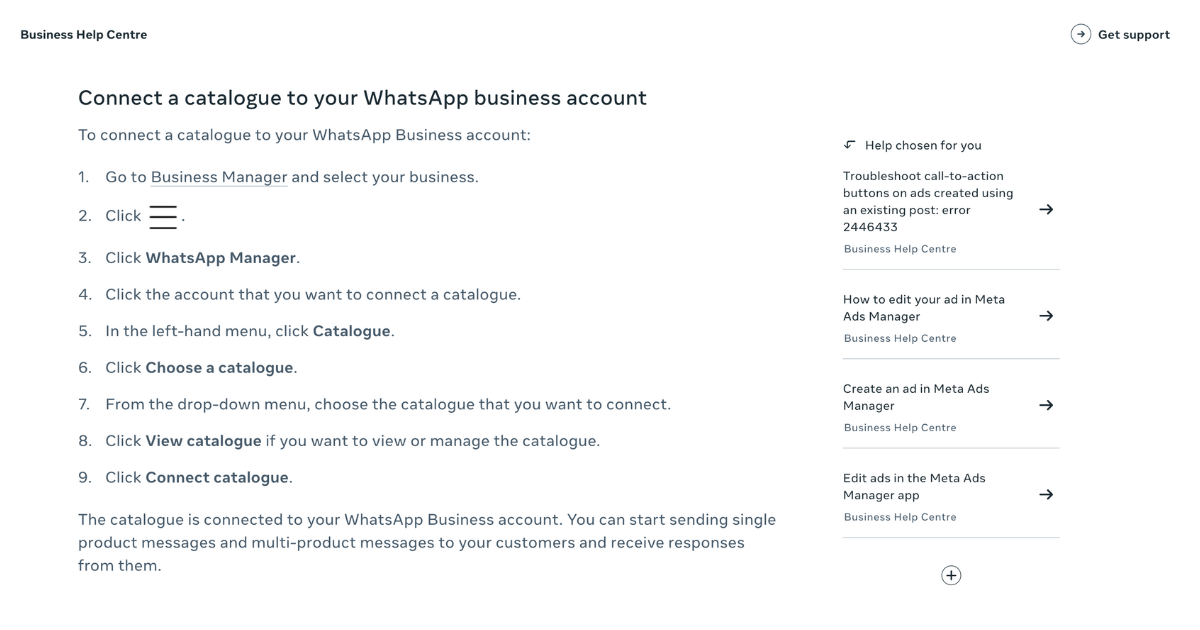Click the arrow for 'Create an ad in Meta Ads Manager'
1200x630 pixels.
pos(1046,404)
